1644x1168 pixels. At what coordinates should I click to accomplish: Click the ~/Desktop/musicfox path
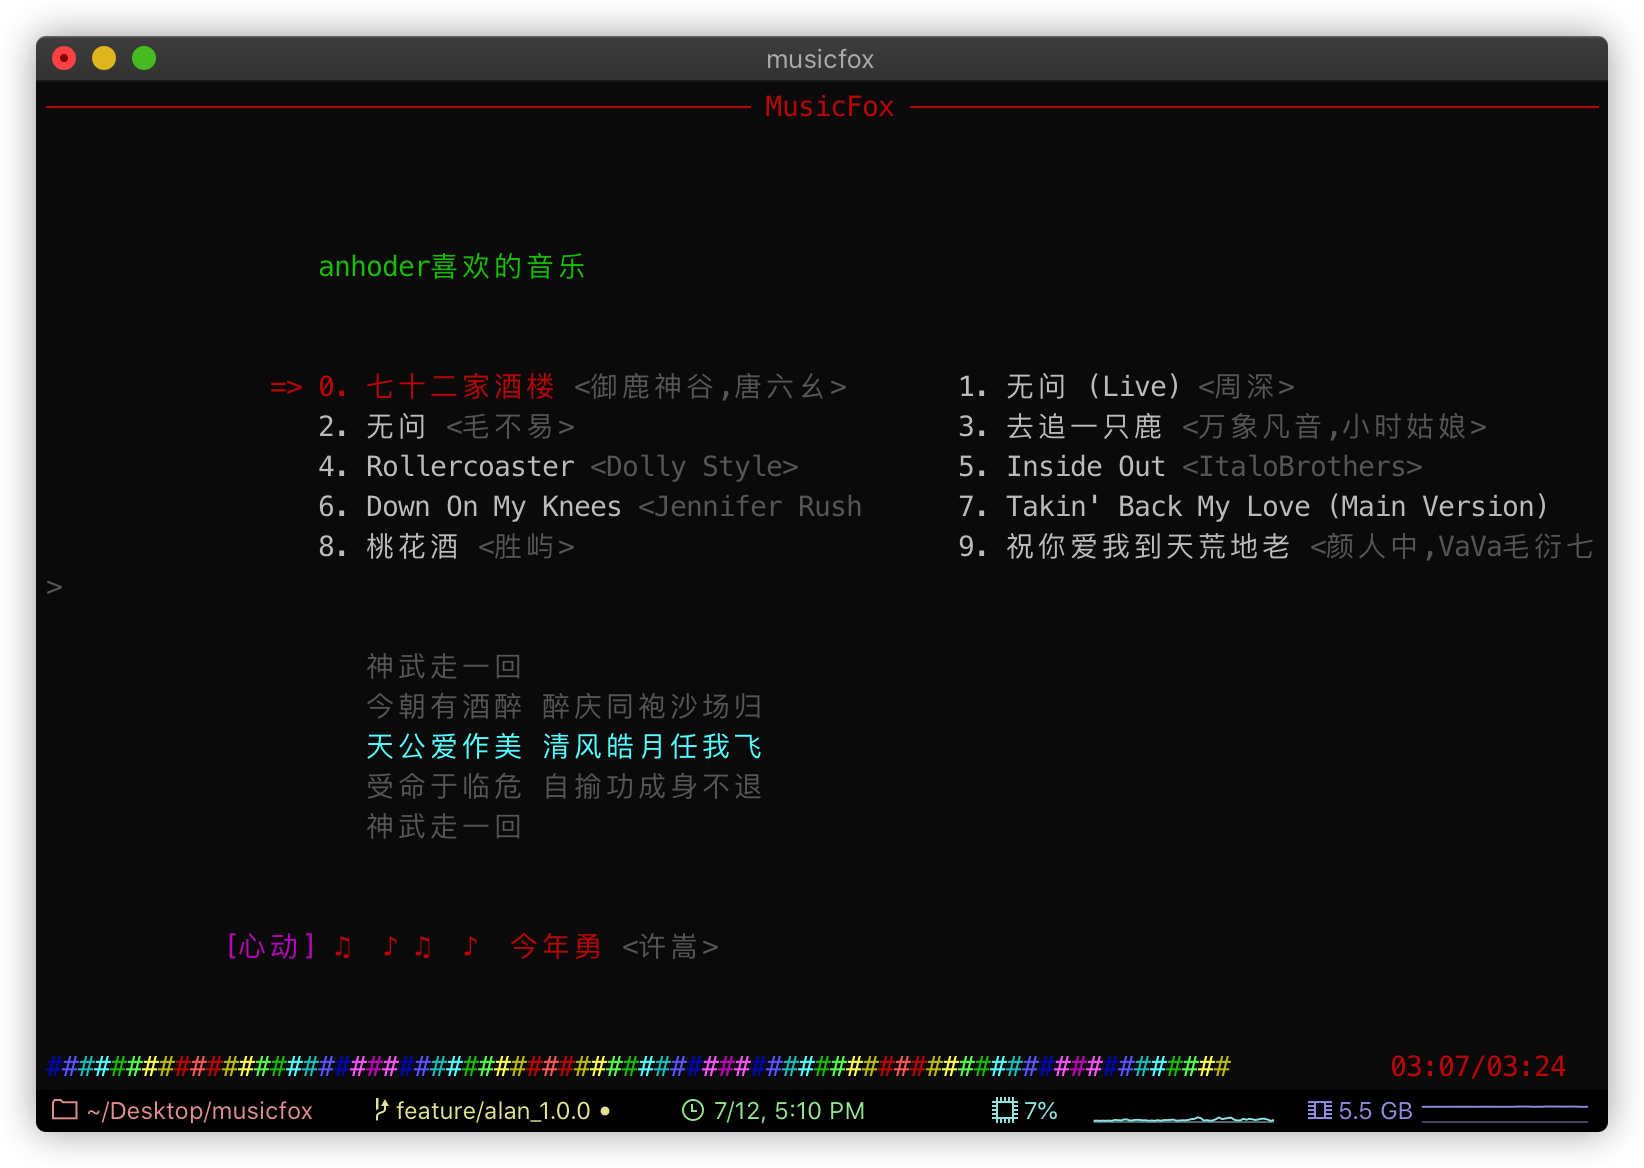point(200,1110)
